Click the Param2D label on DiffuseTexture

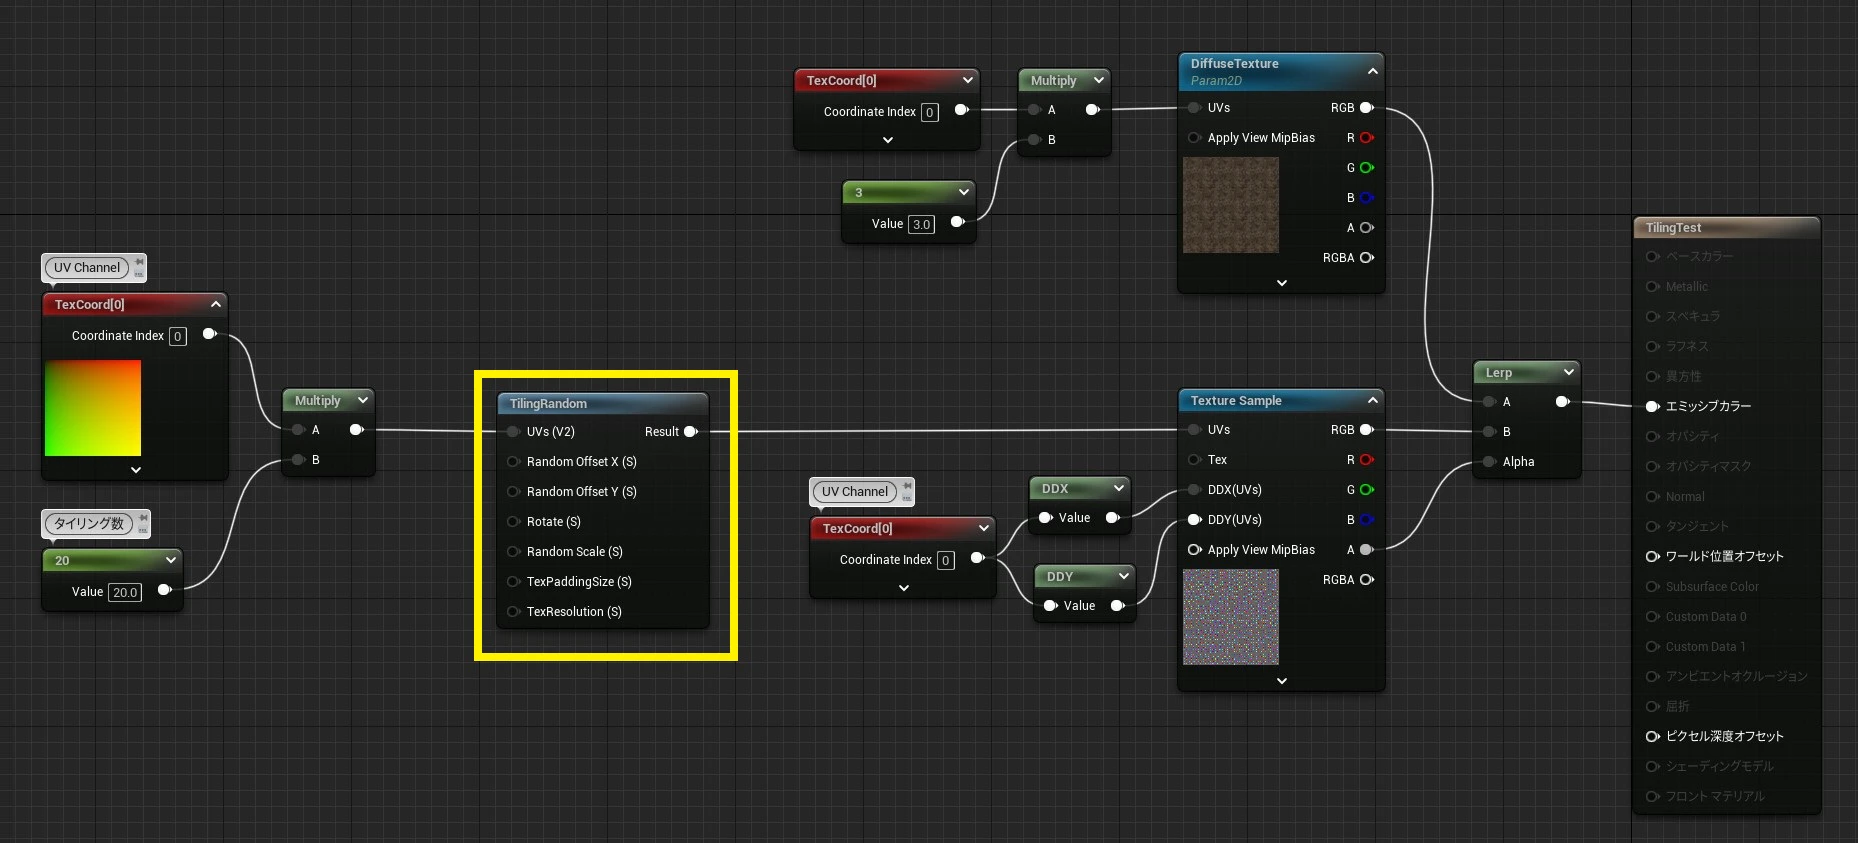click(1216, 81)
